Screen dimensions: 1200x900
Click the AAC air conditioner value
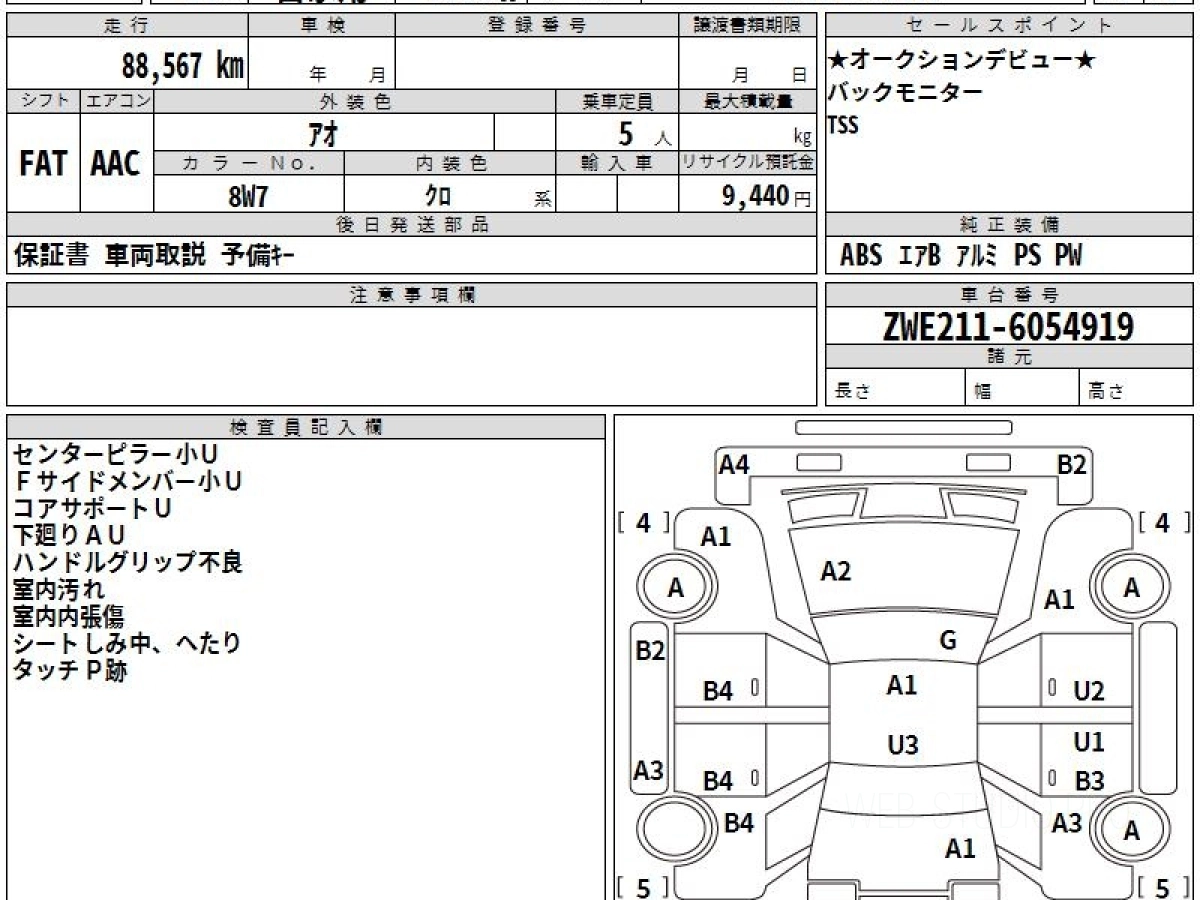click(116, 164)
